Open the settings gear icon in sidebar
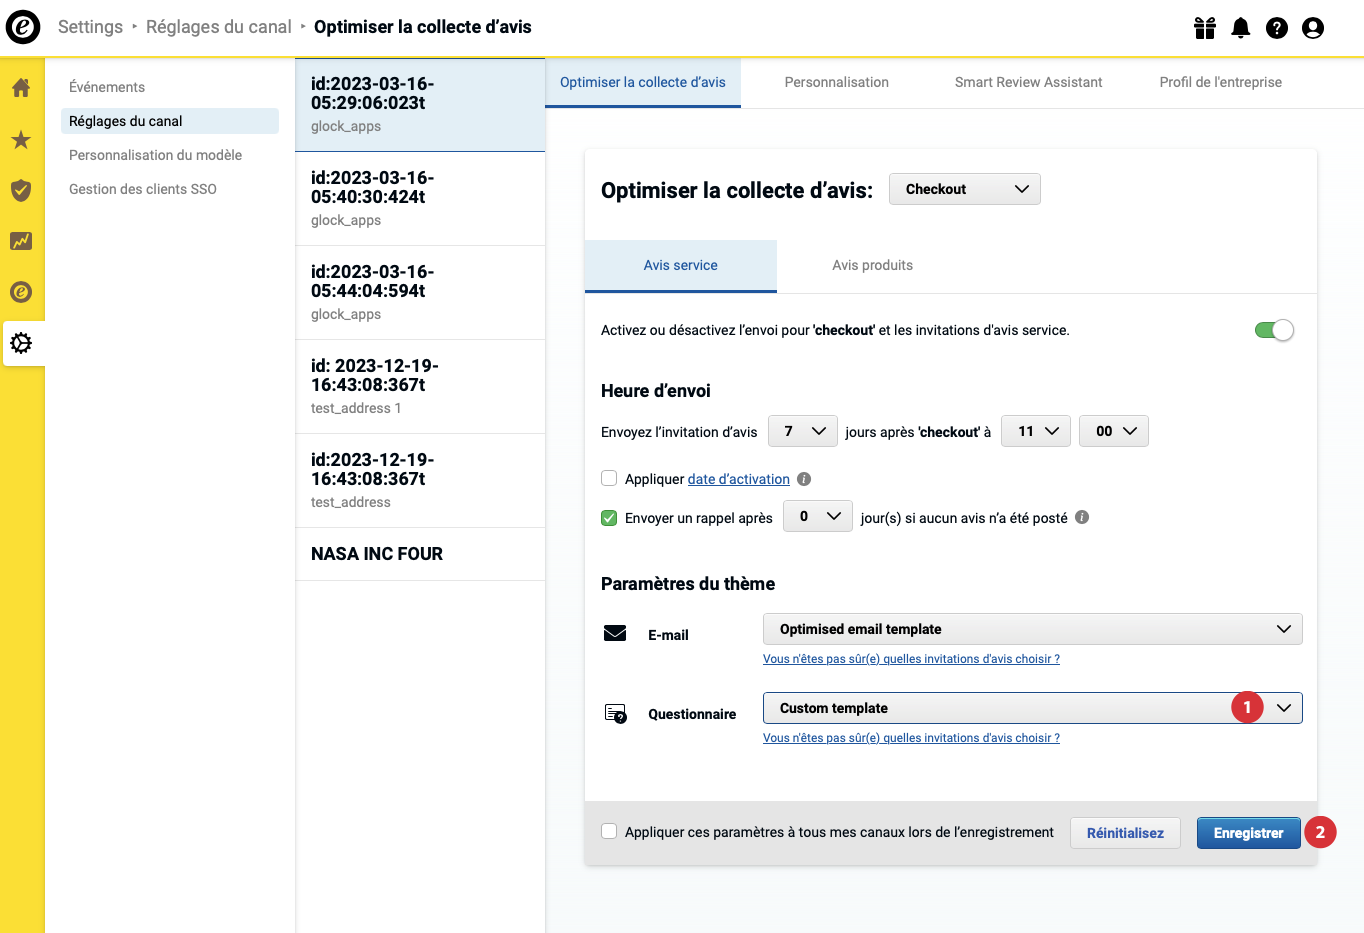1364x933 pixels. (x=21, y=343)
